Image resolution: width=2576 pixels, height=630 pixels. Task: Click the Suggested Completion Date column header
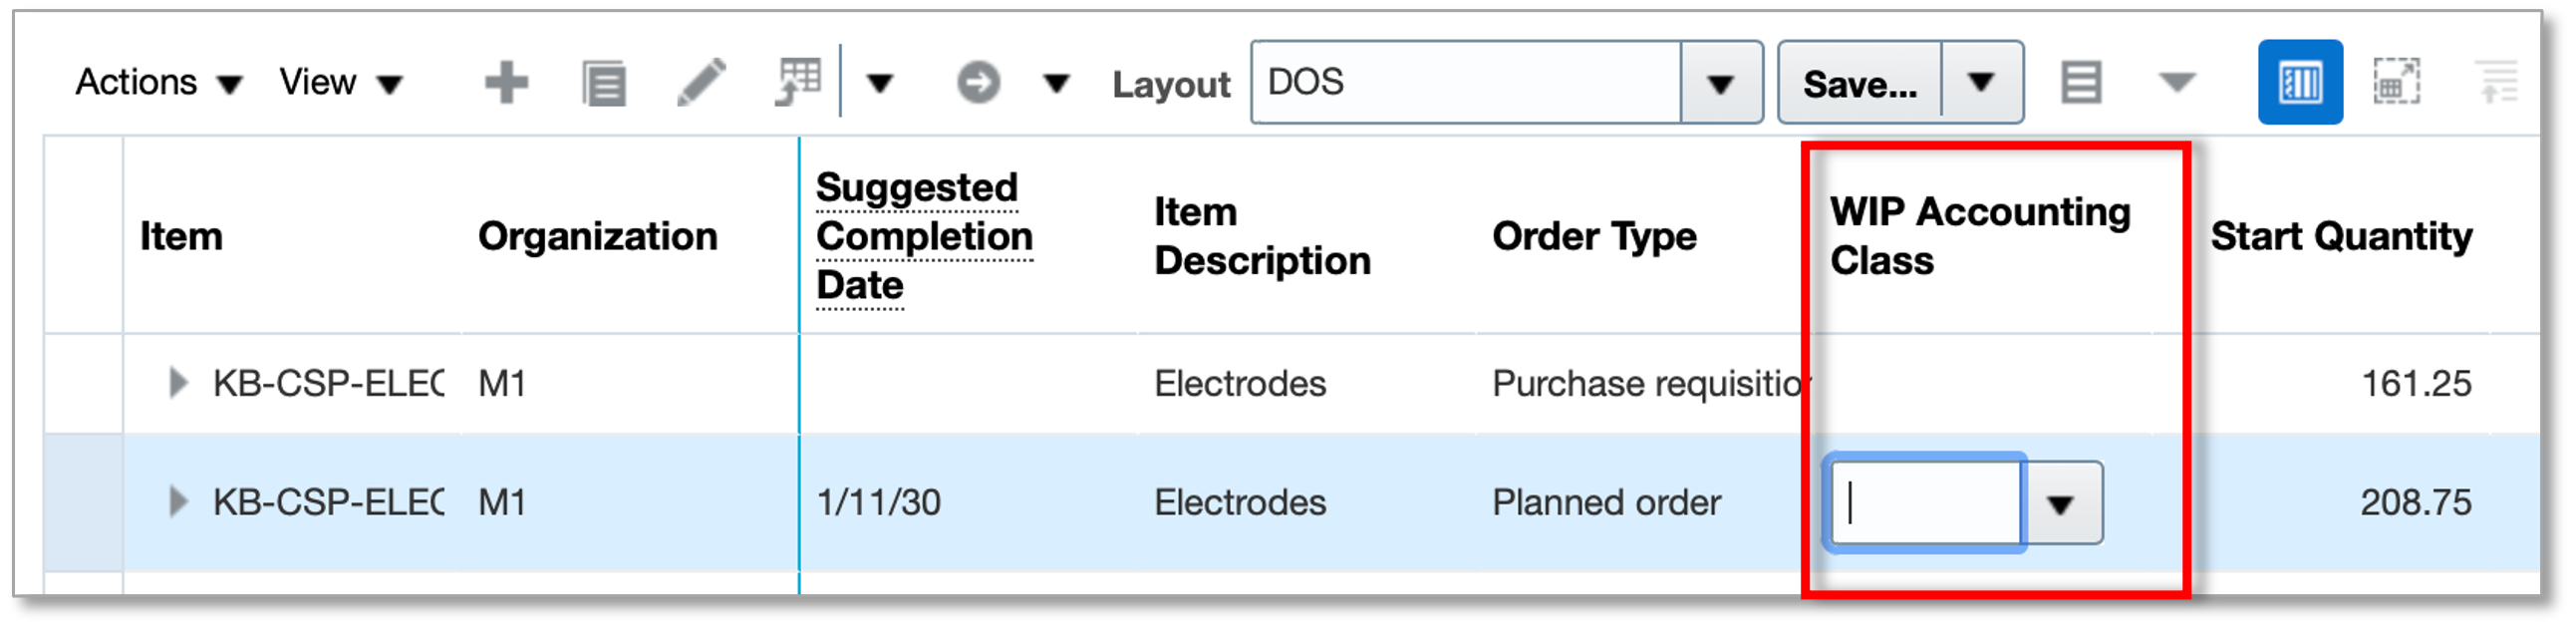923,236
